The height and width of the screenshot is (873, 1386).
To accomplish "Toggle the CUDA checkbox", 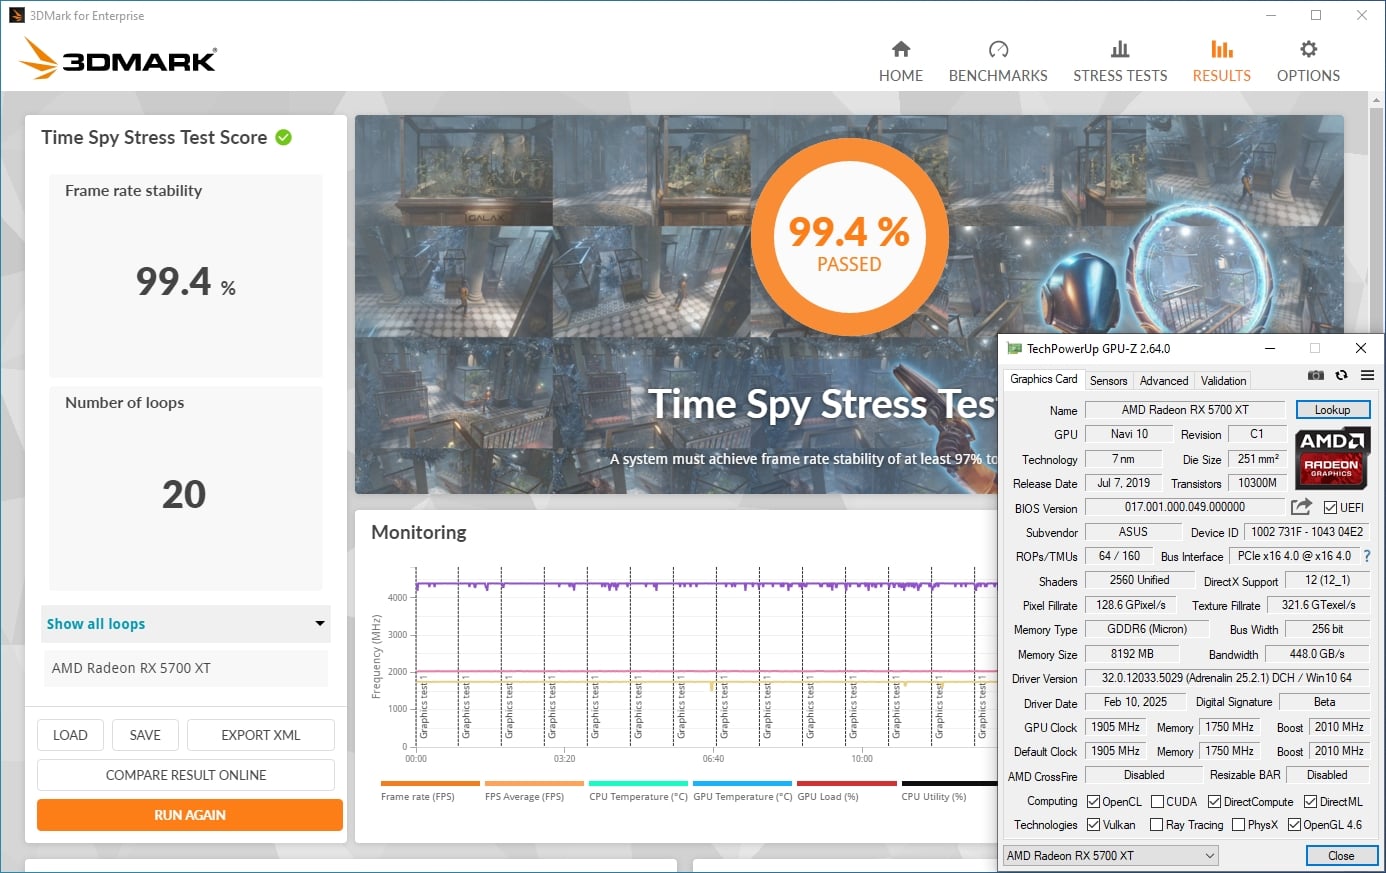I will click(x=1157, y=801).
